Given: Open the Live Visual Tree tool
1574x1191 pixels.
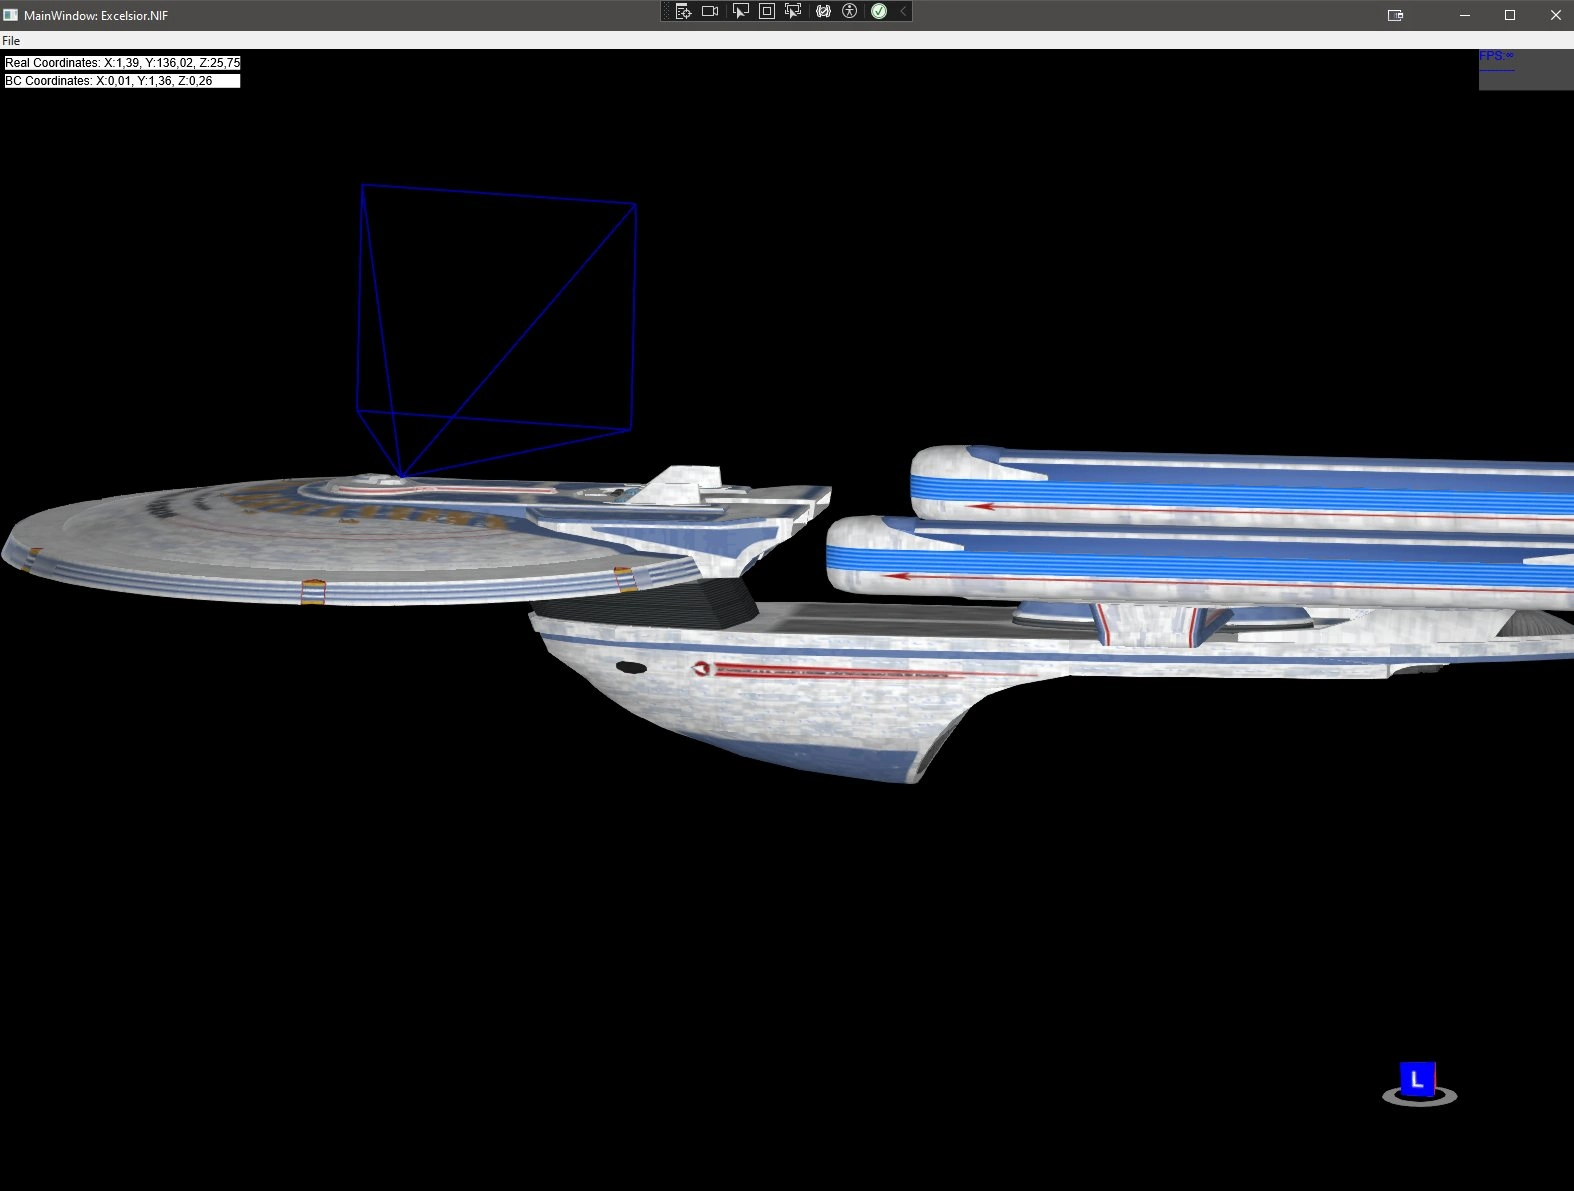Looking at the screenshot, I should click(683, 11).
